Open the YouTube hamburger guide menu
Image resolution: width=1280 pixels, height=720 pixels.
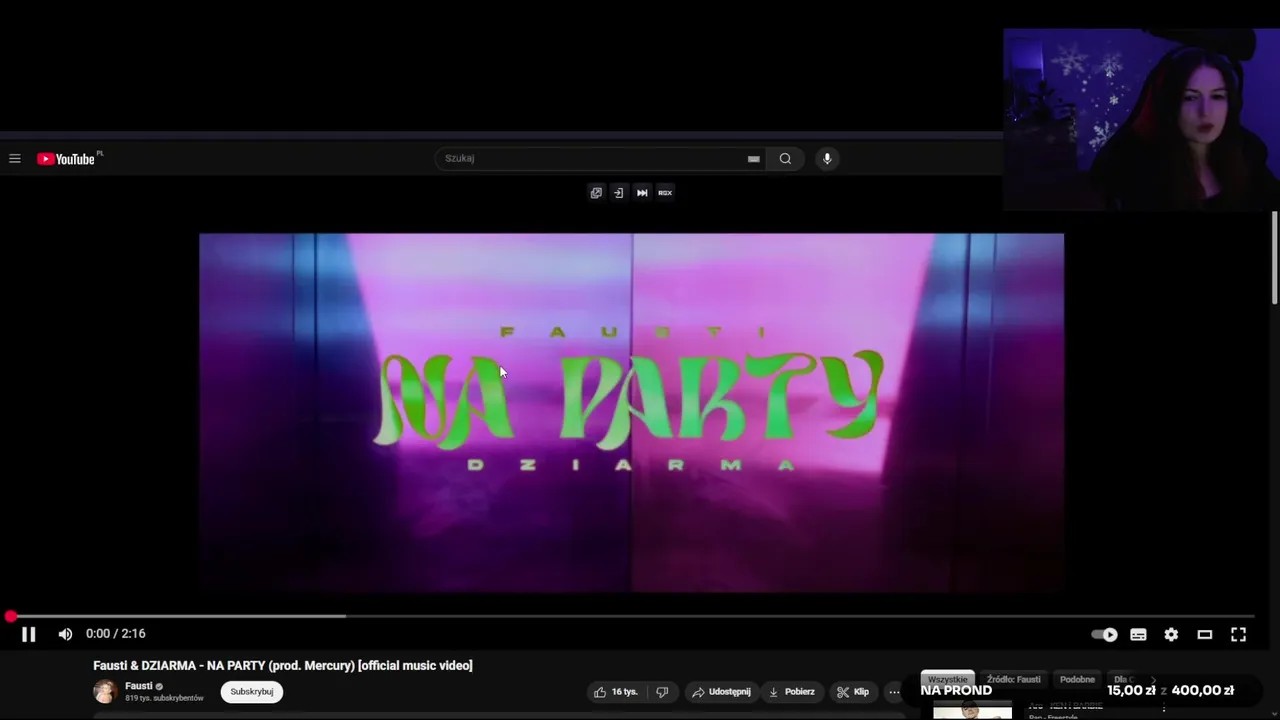15,158
